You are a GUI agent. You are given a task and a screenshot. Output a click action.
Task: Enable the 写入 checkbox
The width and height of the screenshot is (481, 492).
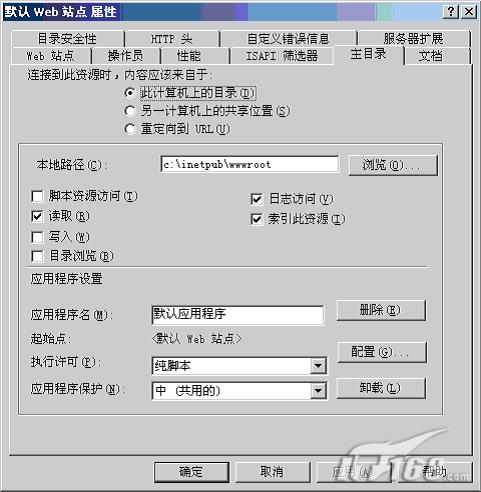point(37,237)
